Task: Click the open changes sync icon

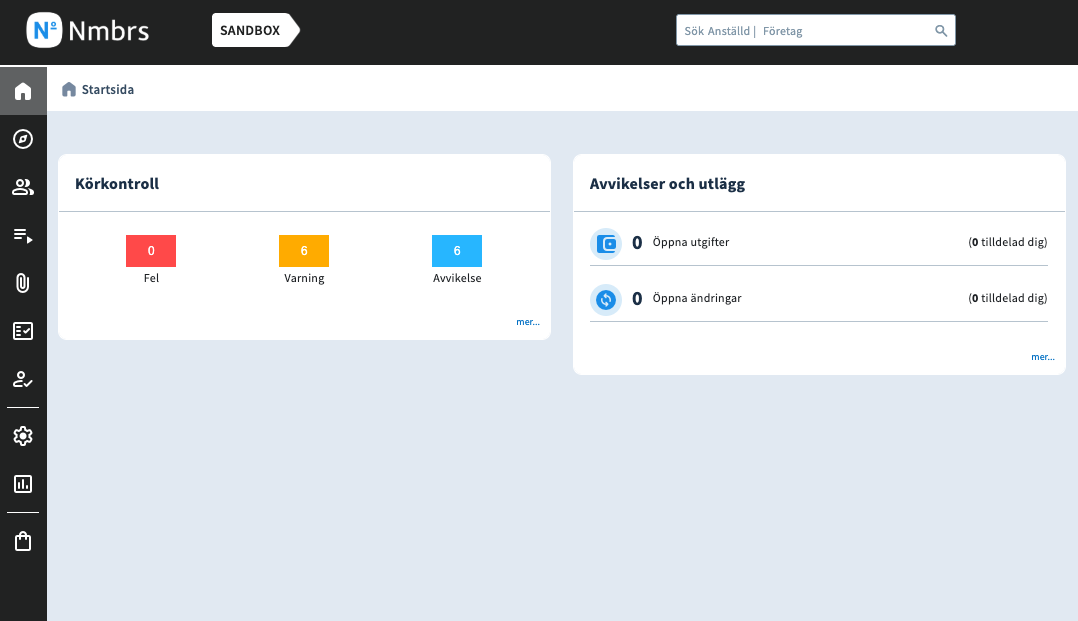Action: (606, 299)
